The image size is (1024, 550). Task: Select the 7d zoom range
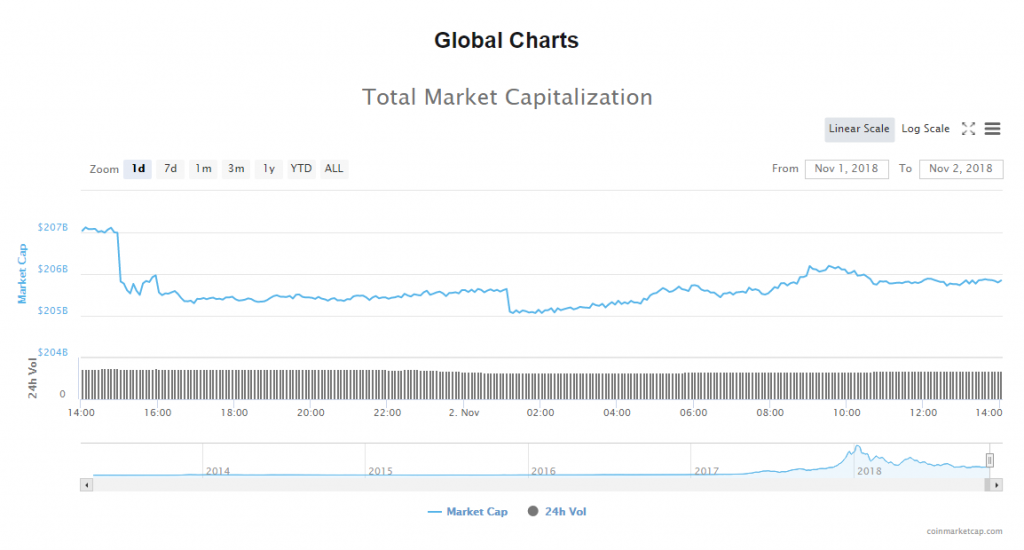pos(171,169)
